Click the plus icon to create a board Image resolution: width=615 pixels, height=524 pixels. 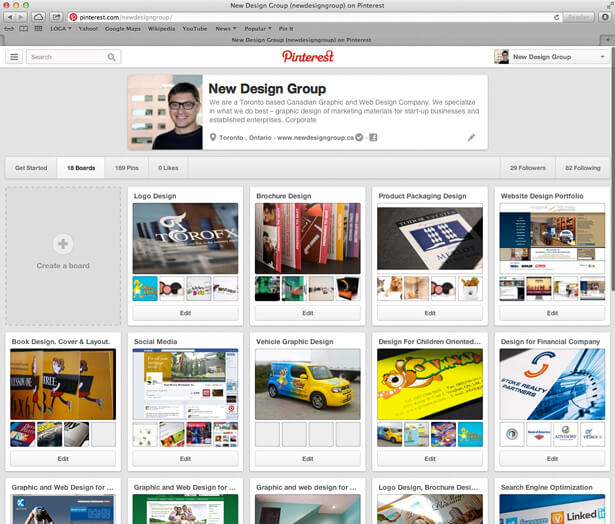(63, 244)
